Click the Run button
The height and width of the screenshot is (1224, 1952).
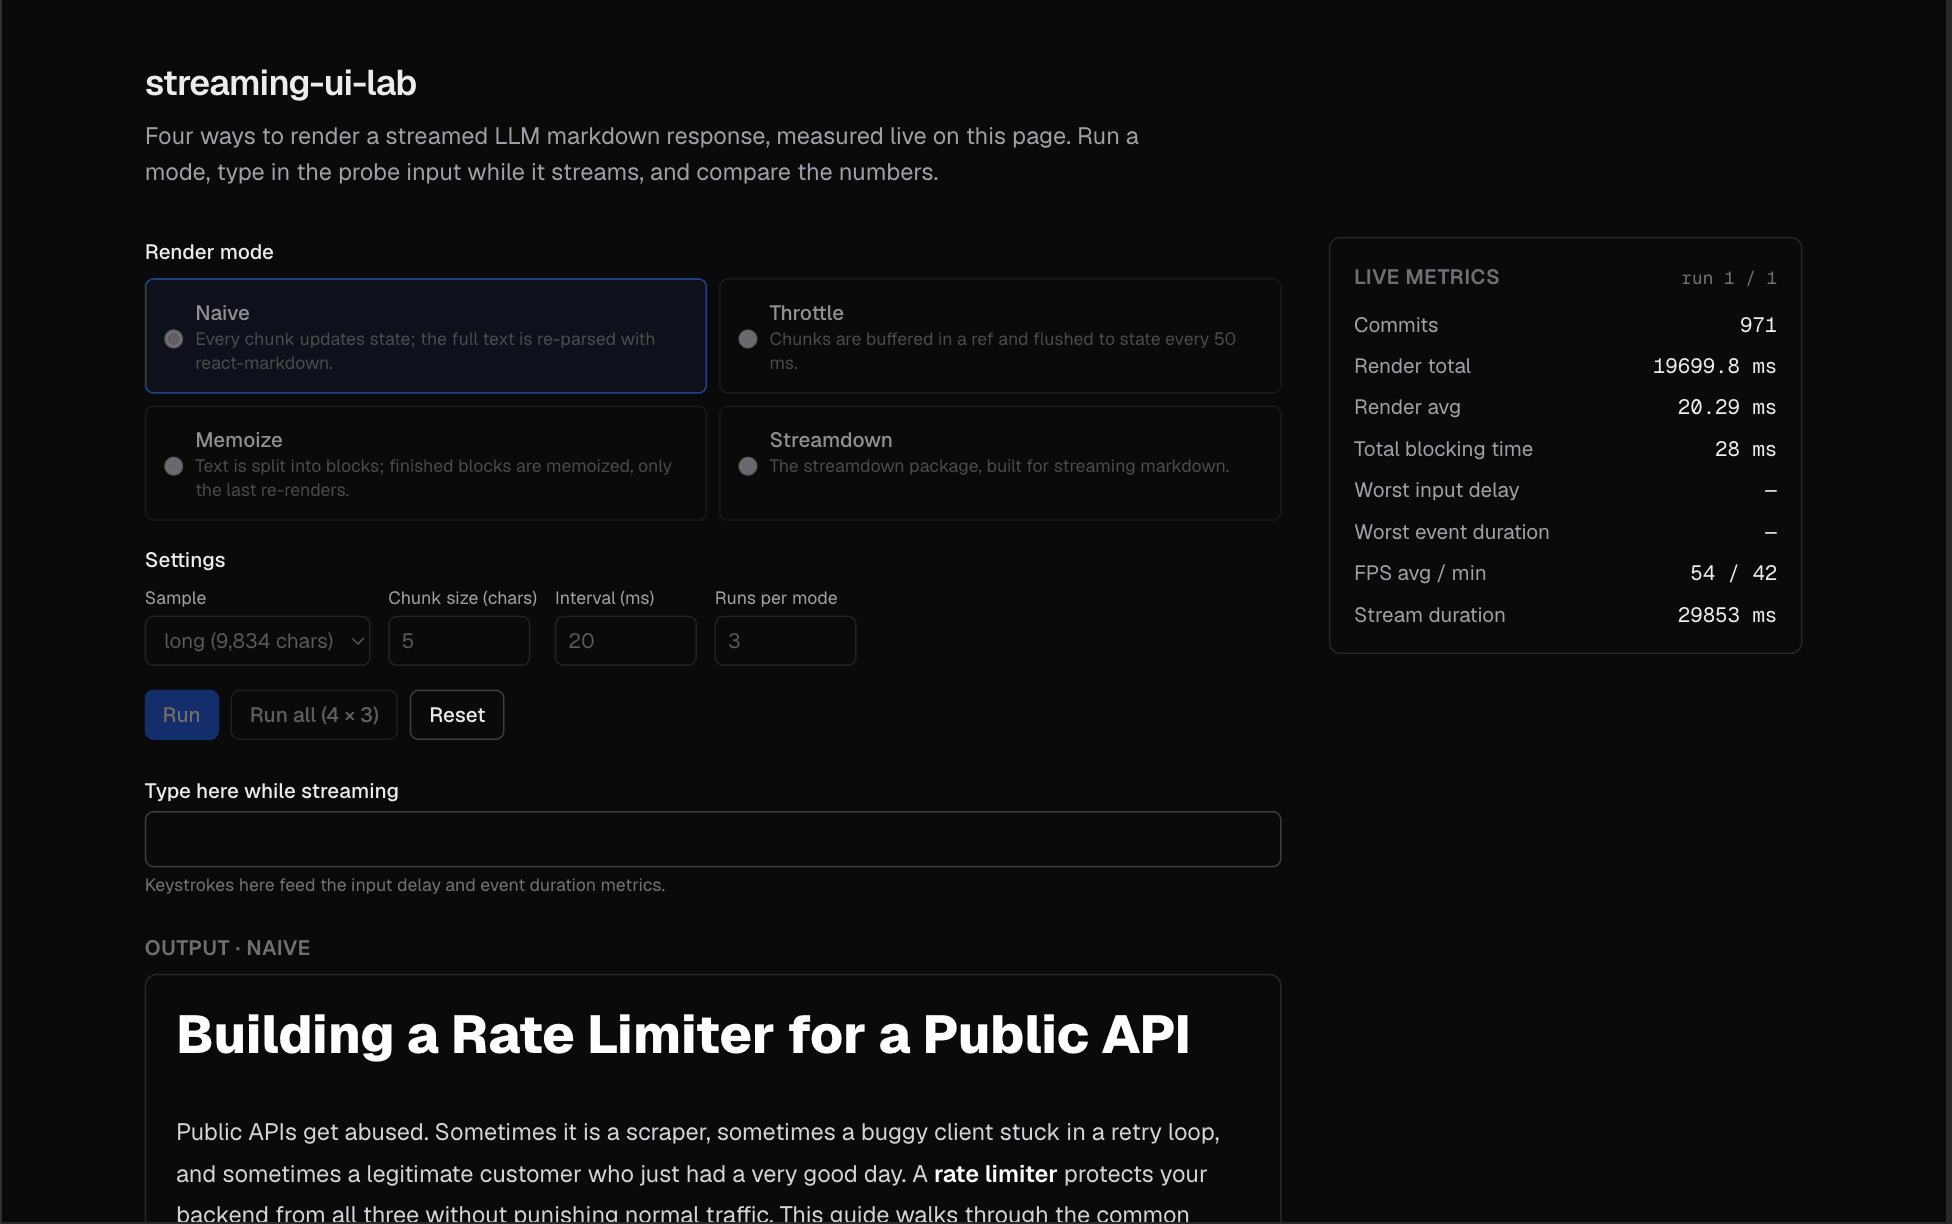tap(182, 715)
